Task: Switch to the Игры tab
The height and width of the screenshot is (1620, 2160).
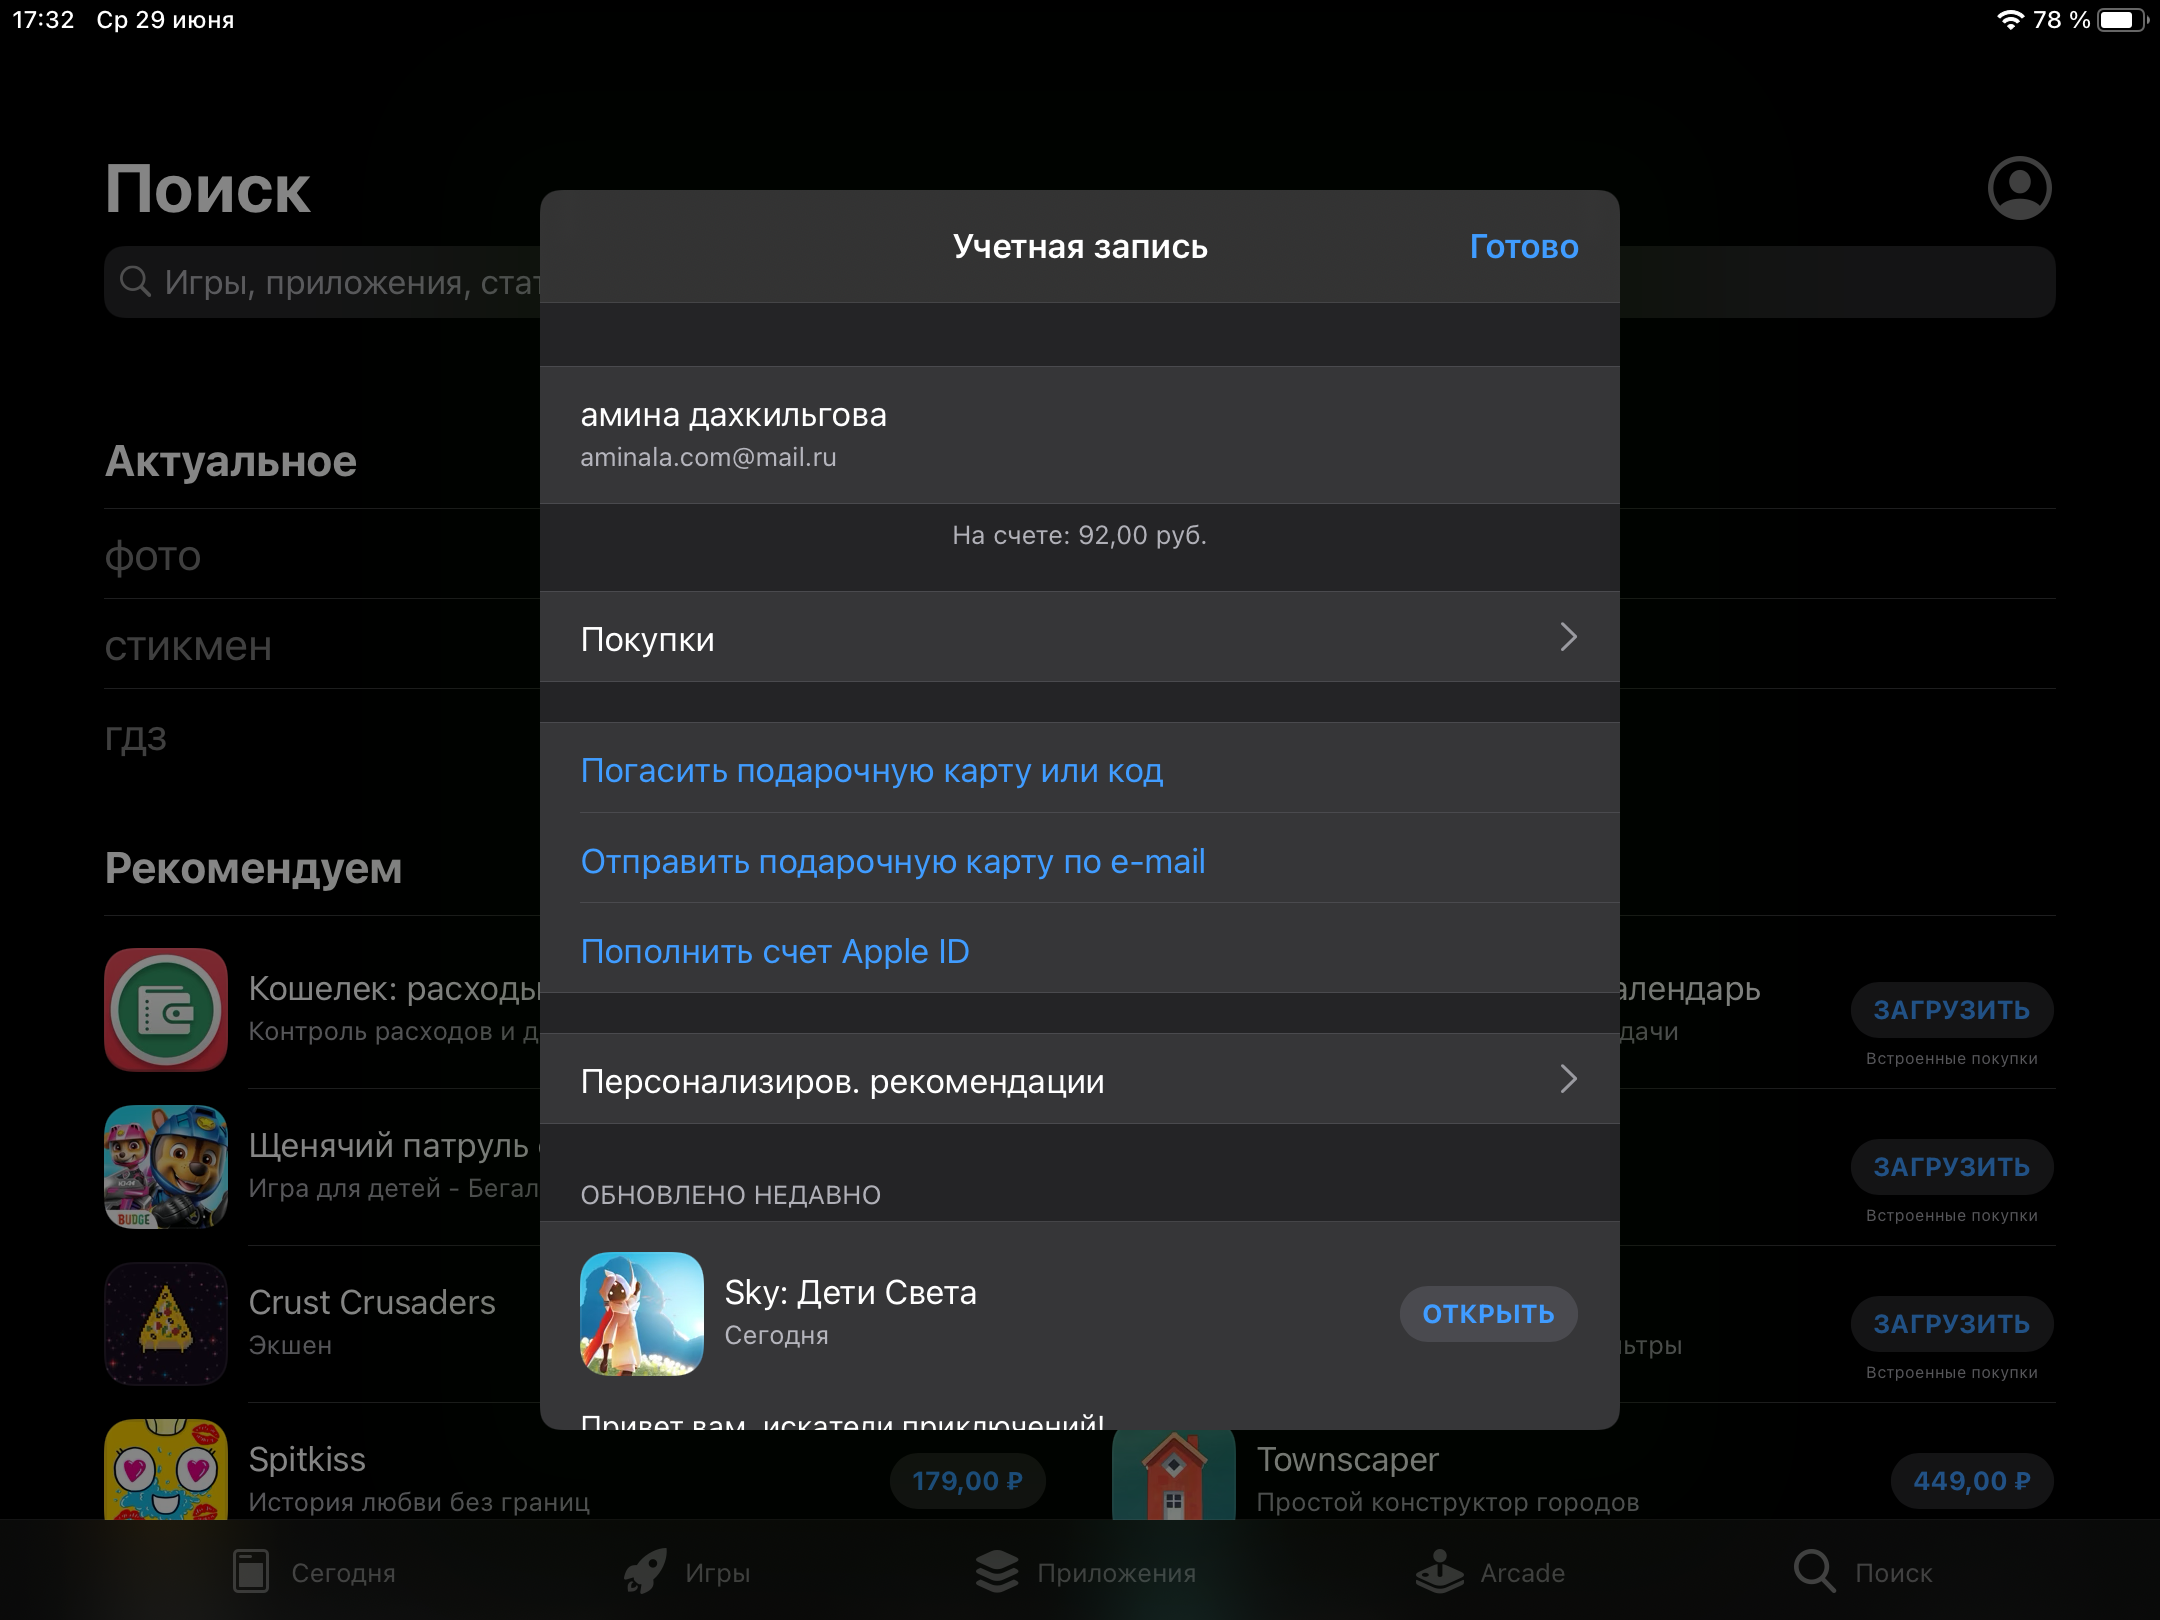Action: tap(688, 1572)
